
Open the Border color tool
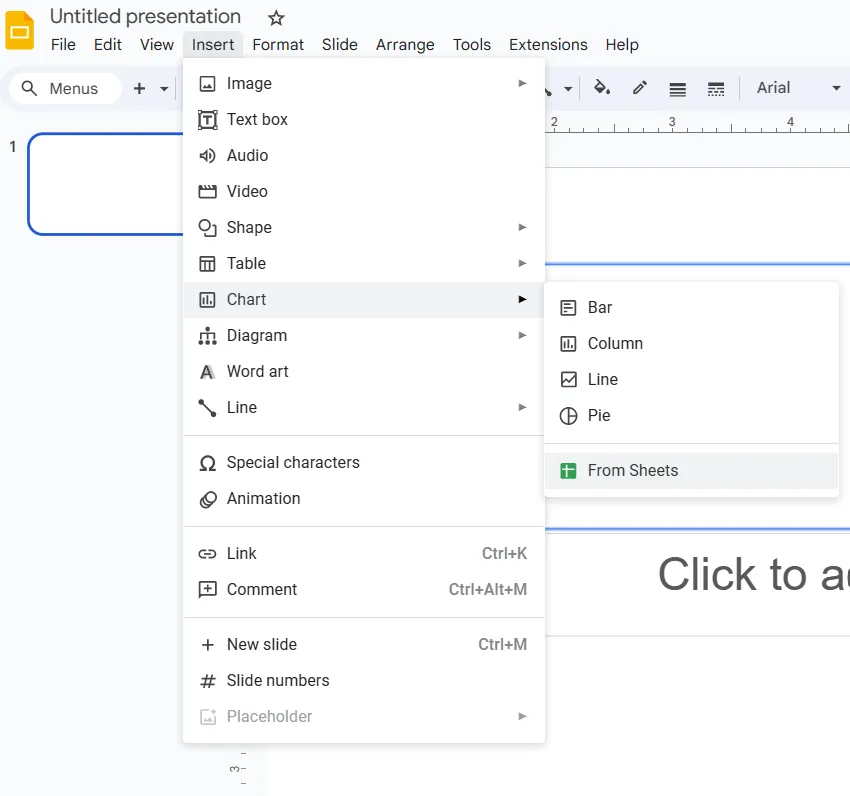pos(639,88)
